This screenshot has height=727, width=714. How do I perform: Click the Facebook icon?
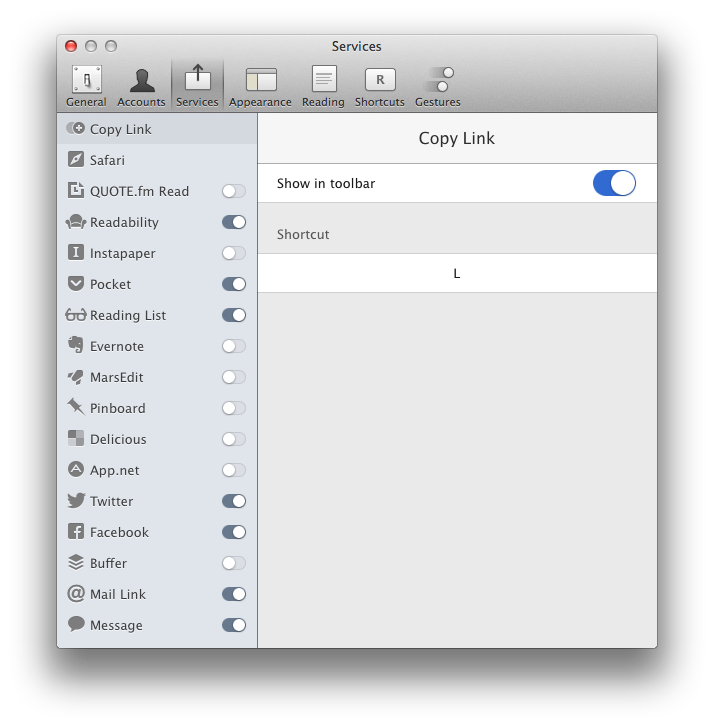point(76,531)
